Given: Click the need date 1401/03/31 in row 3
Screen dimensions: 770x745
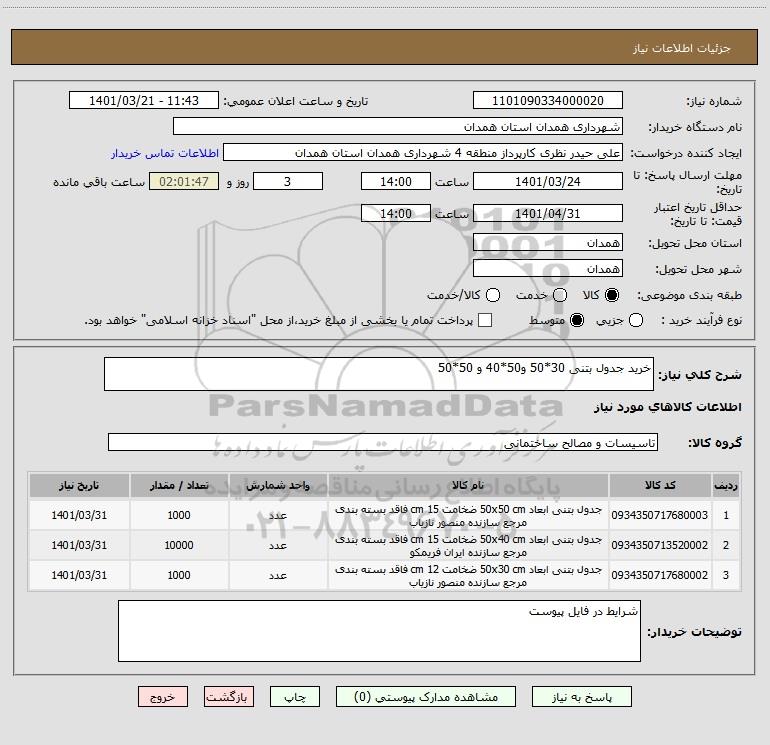Looking at the screenshot, I should pyautogui.click(x=79, y=575).
